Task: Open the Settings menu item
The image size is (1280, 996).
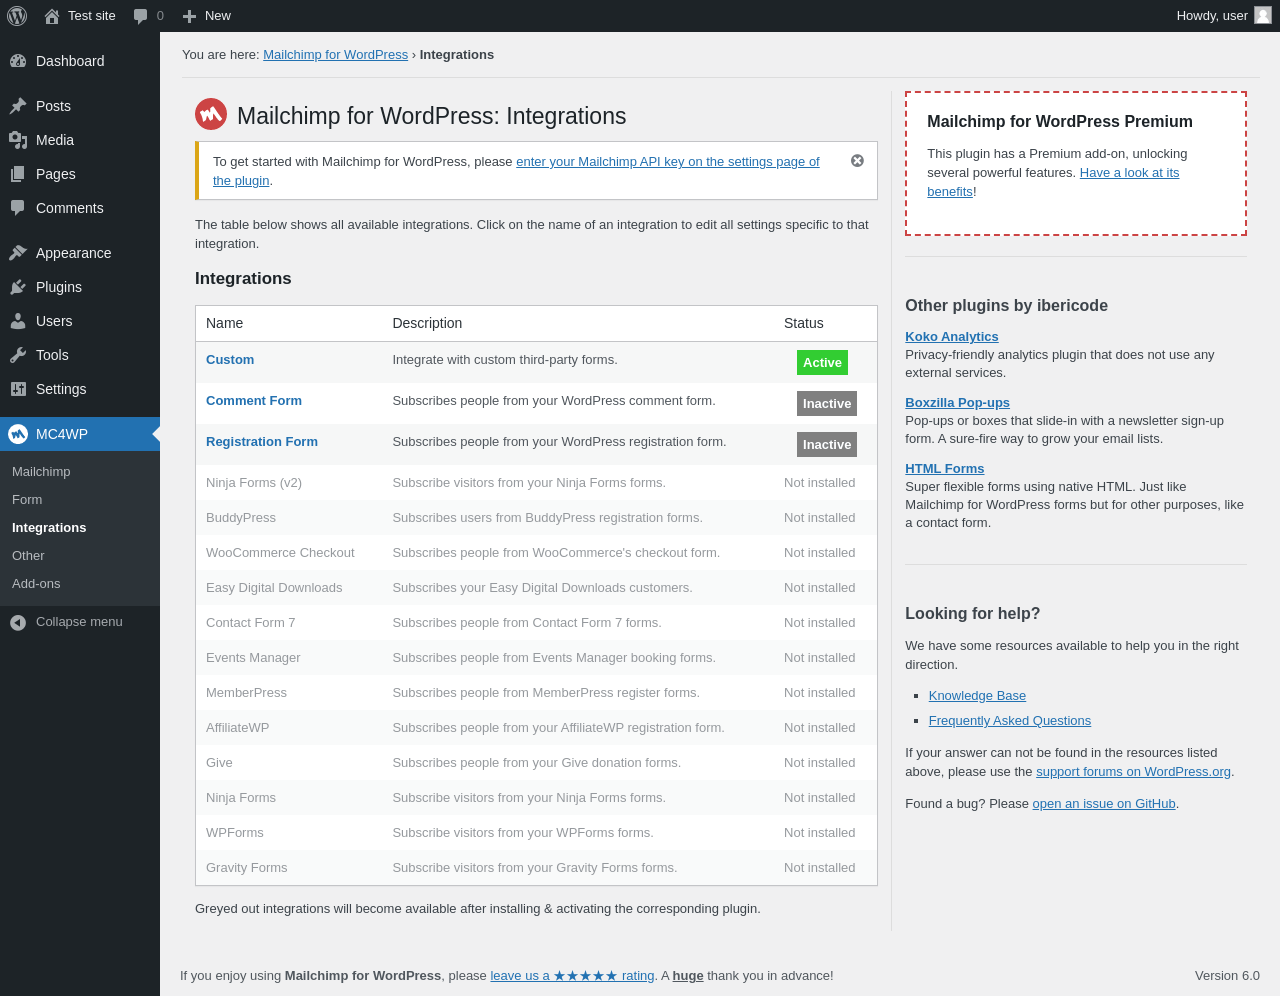Action: 80,389
